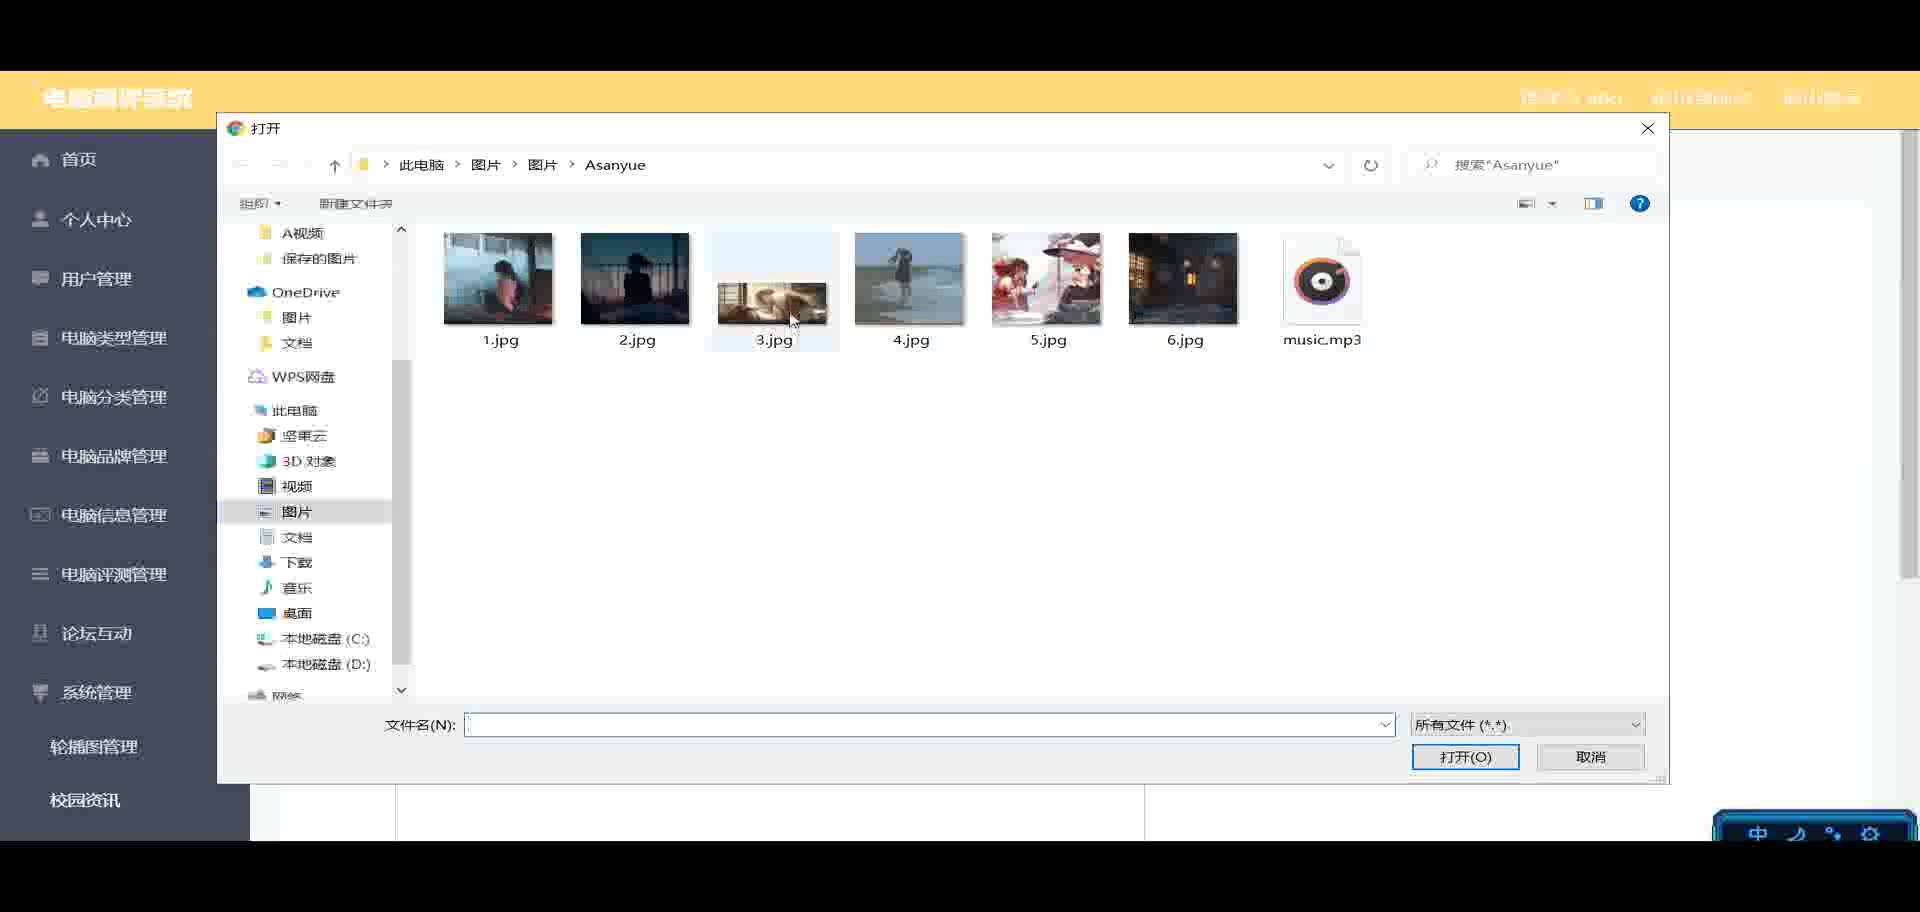The width and height of the screenshot is (1920, 912).
Task: Expand the address bar history dropdown
Action: coord(1329,165)
